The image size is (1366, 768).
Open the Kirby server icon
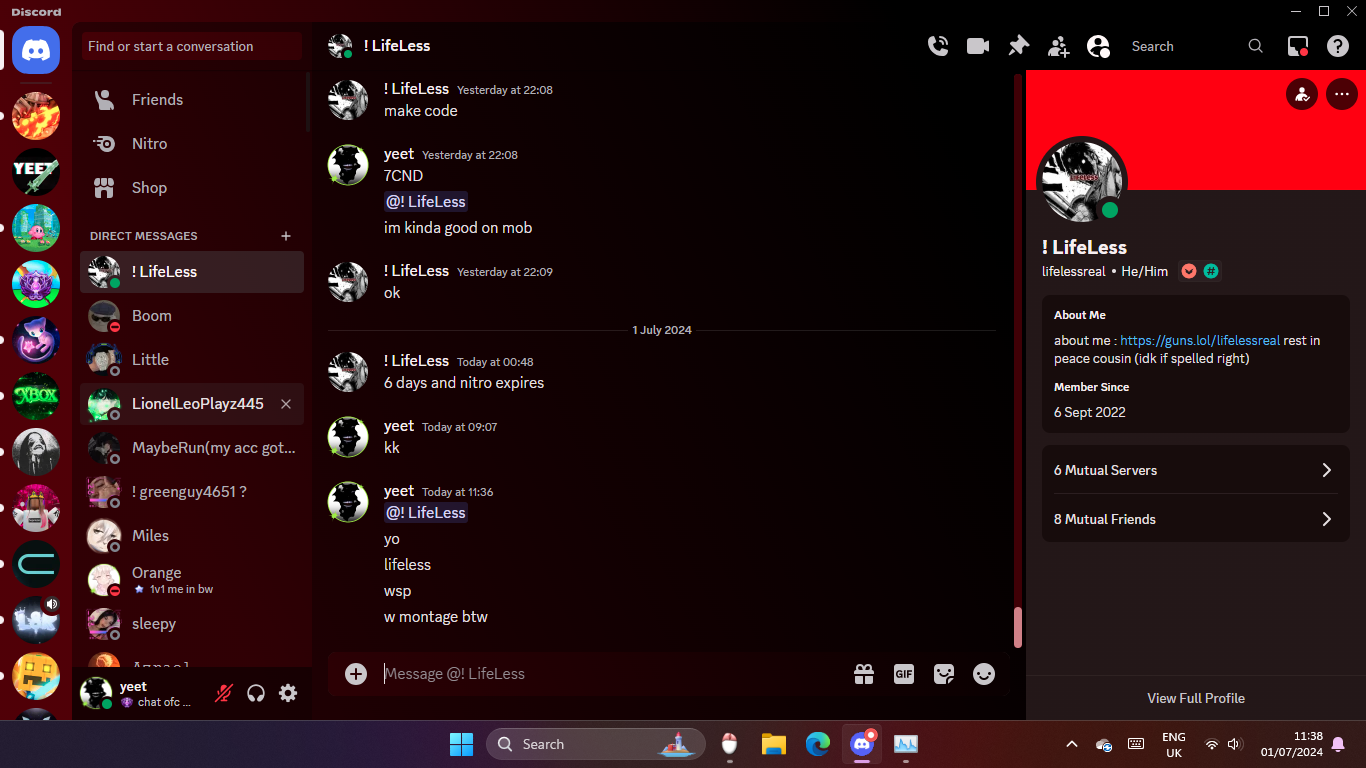pyautogui.click(x=36, y=228)
